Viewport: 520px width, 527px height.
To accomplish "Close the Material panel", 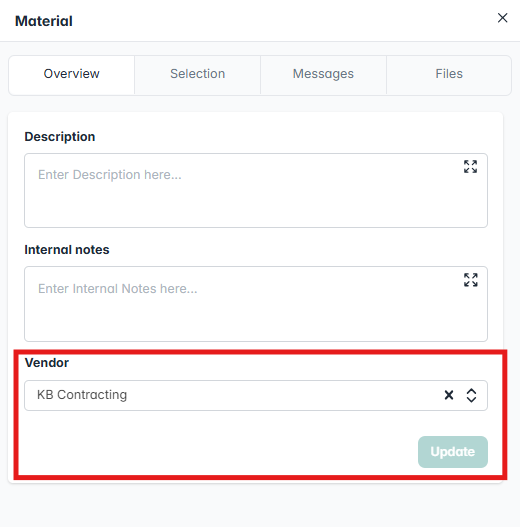I will click(x=503, y=18).
